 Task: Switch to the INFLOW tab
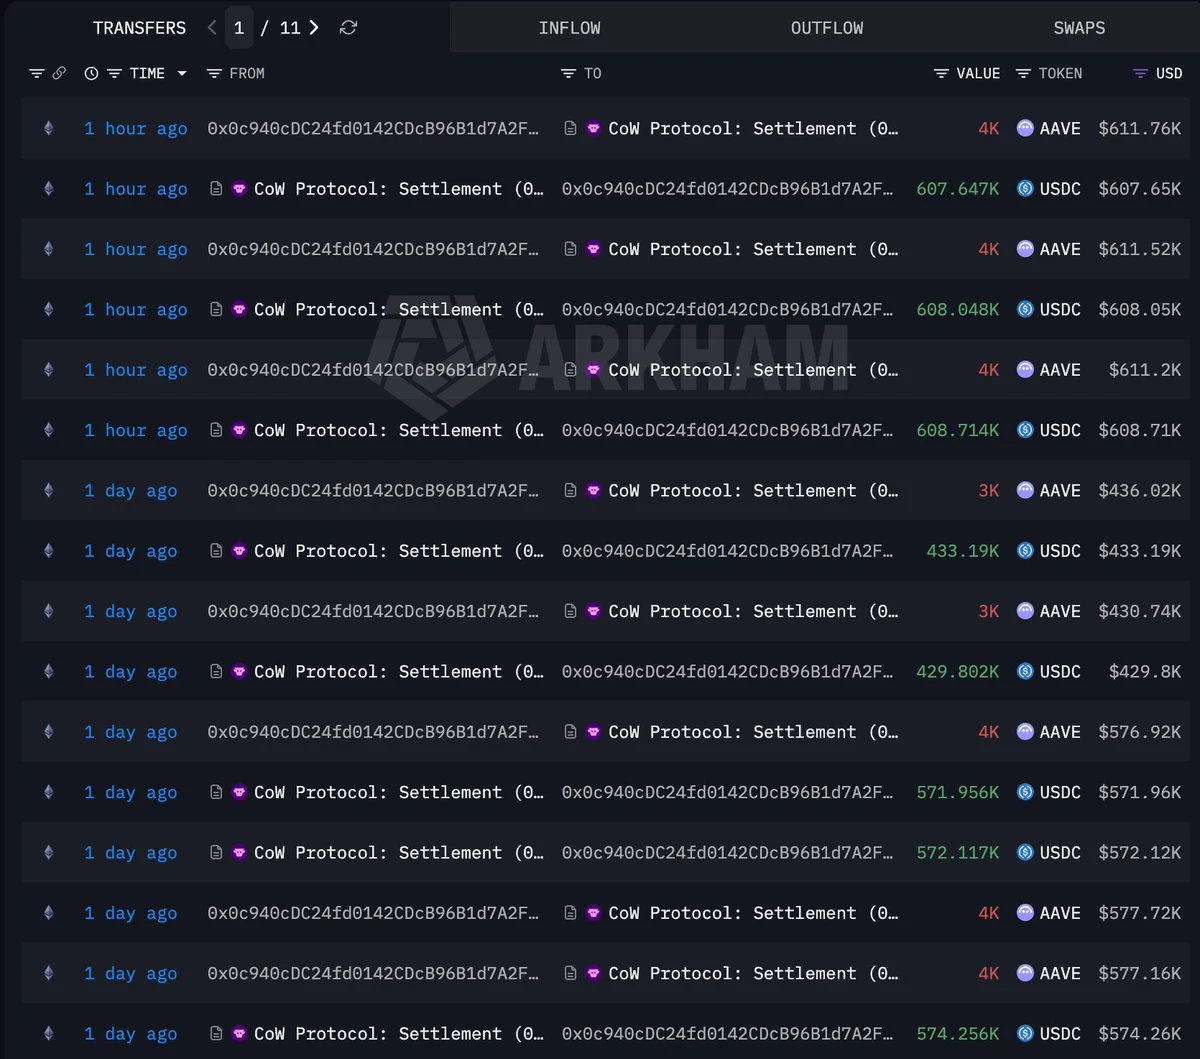point(569,28)
